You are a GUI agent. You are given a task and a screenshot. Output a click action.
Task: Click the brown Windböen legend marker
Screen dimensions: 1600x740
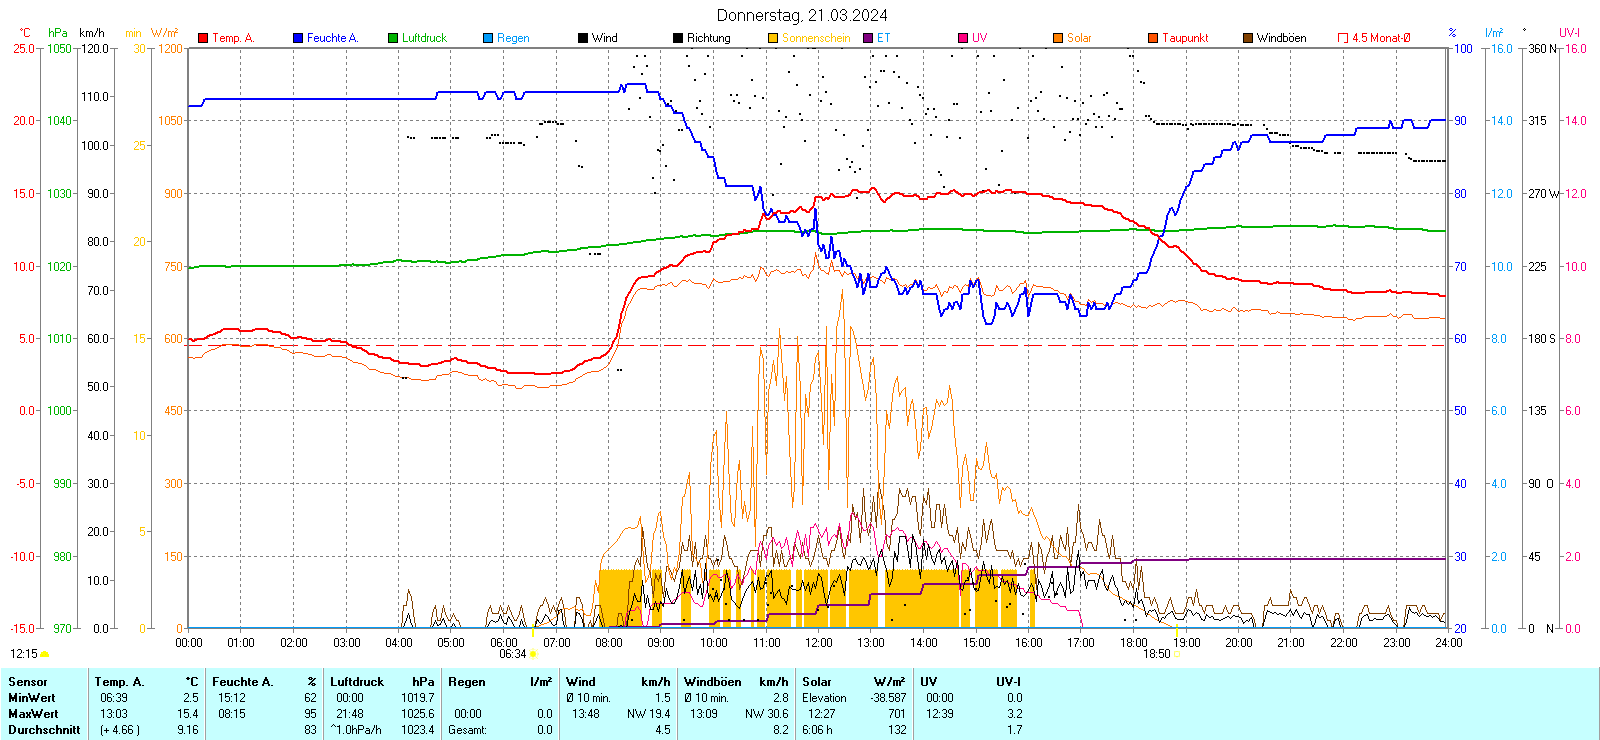[x=1248, y=38]
